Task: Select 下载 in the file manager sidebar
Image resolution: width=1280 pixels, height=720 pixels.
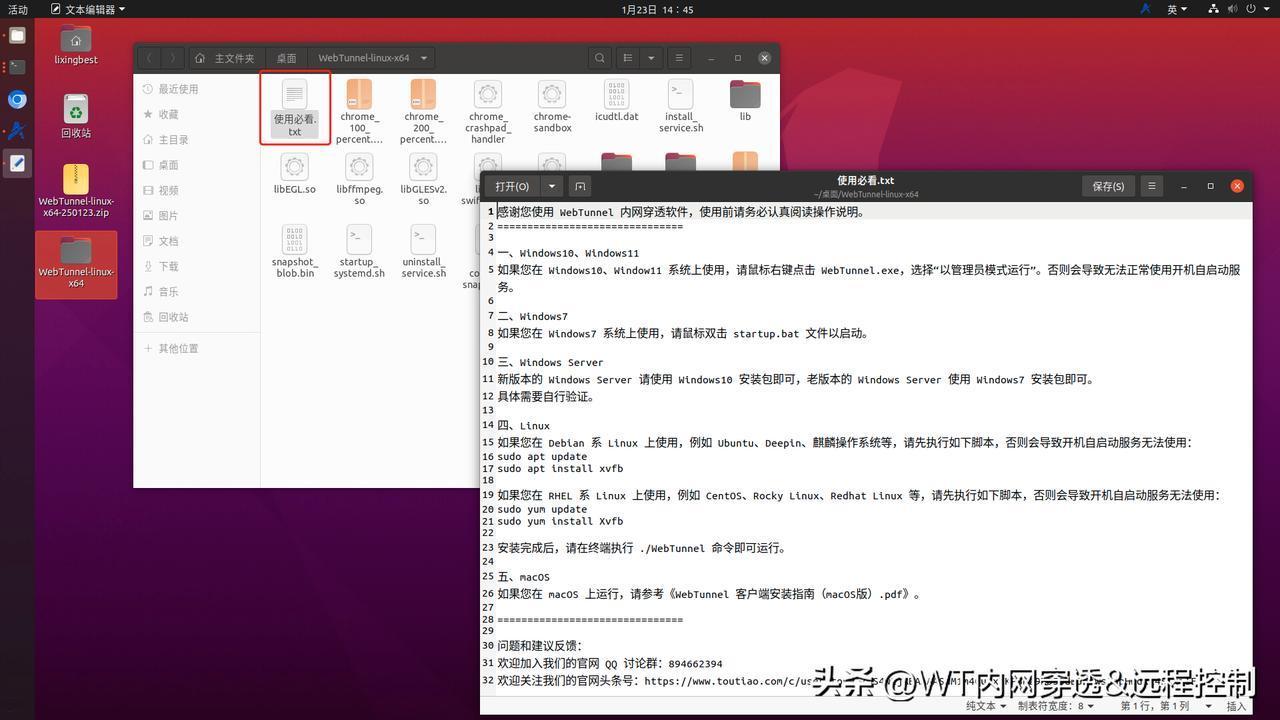Action: point(168,266)
